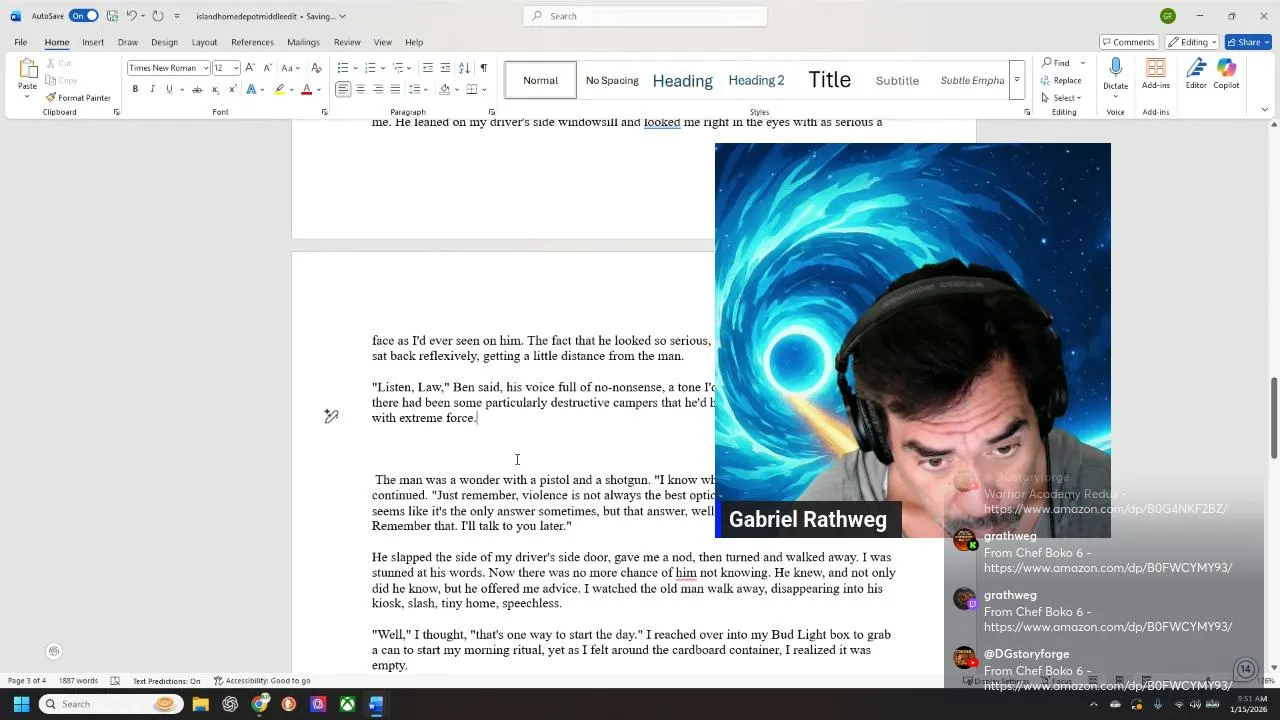Apply Subscript formatting
This screenshot has height=720, width=1280.
coord(214,89)
